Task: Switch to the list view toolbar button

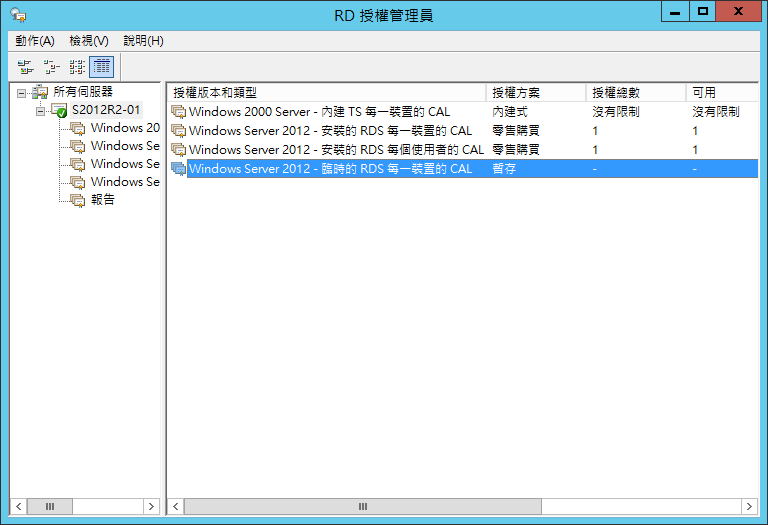Action: point(76,67)
